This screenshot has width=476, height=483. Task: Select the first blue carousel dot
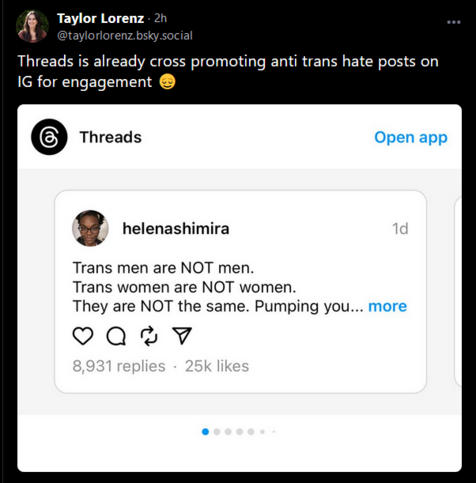(x=205, y=432)
